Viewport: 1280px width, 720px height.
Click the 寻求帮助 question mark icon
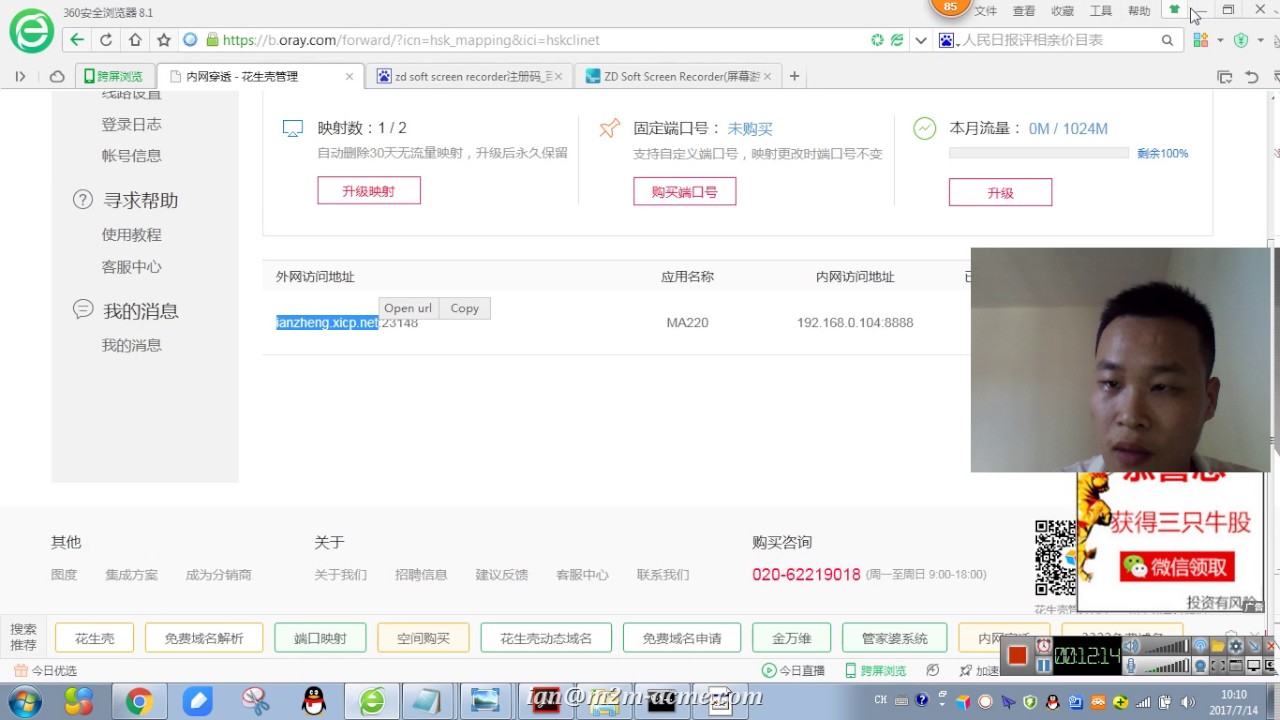pos(83,199)
